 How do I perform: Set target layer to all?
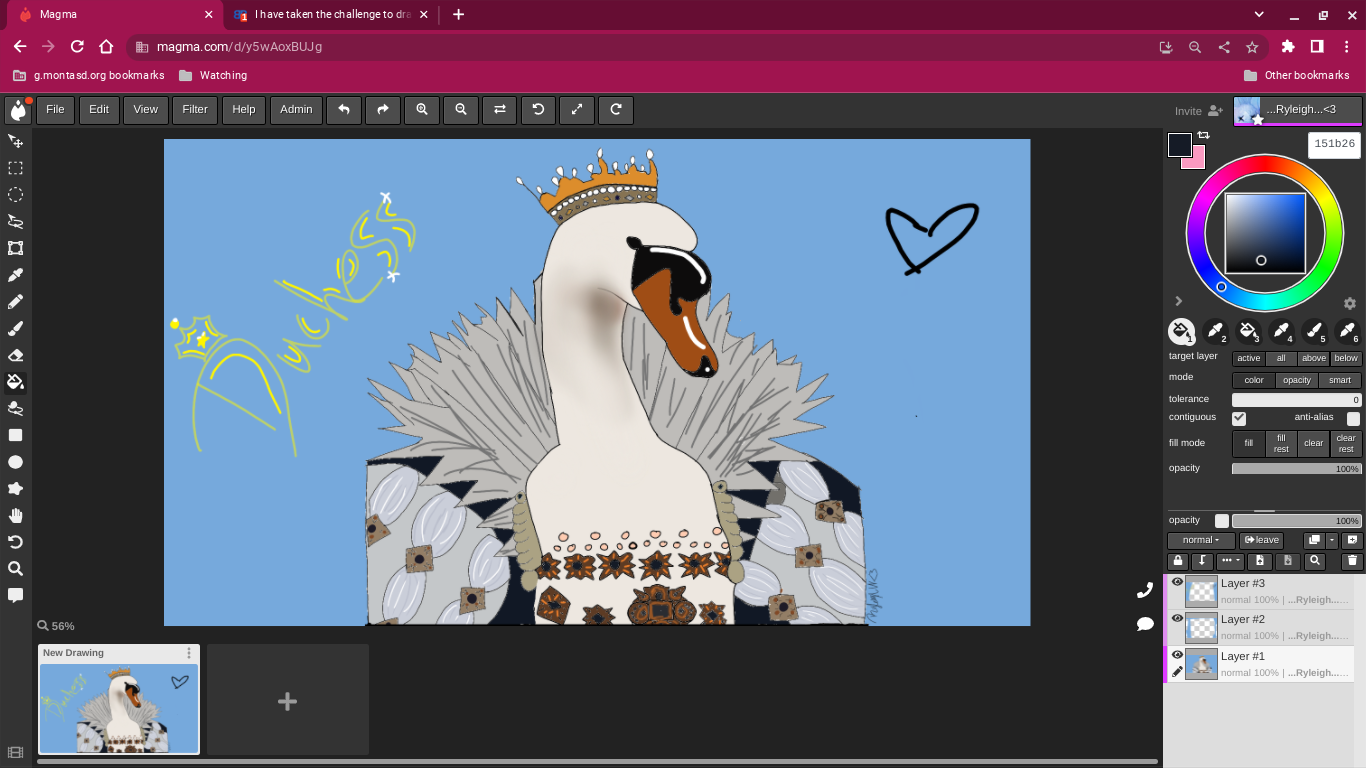1281,358
